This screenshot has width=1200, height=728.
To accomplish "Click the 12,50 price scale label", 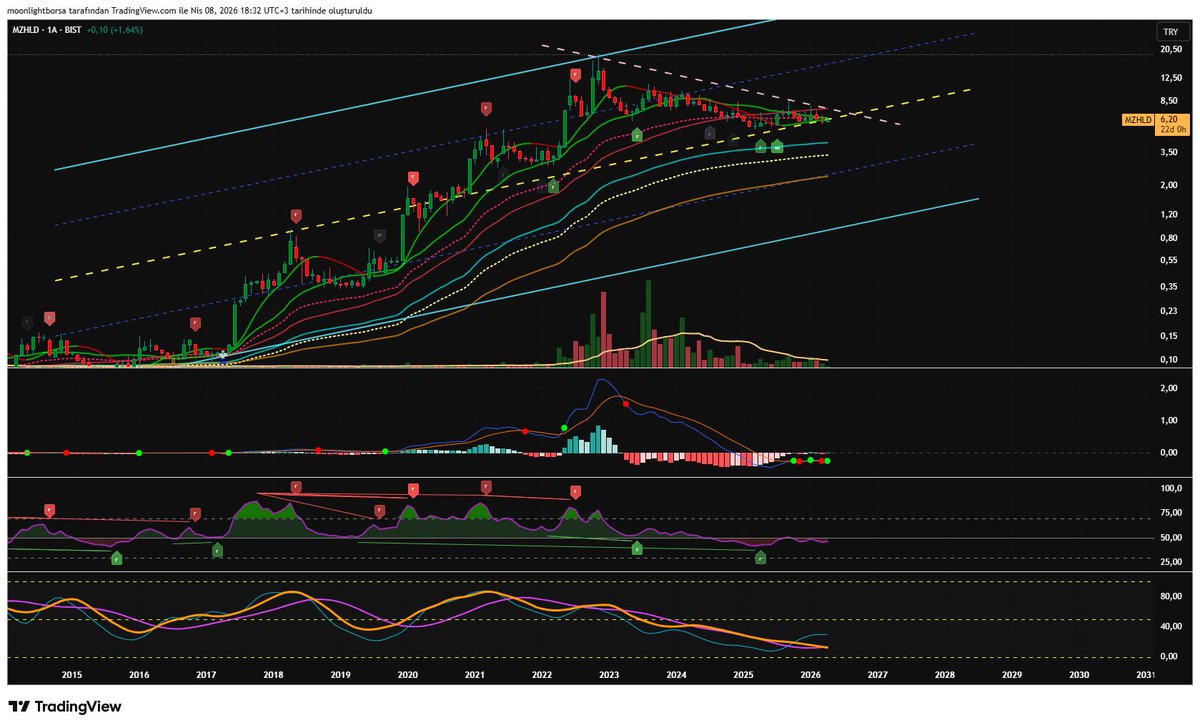I will pyautogui.click(x=1170, y=77).
